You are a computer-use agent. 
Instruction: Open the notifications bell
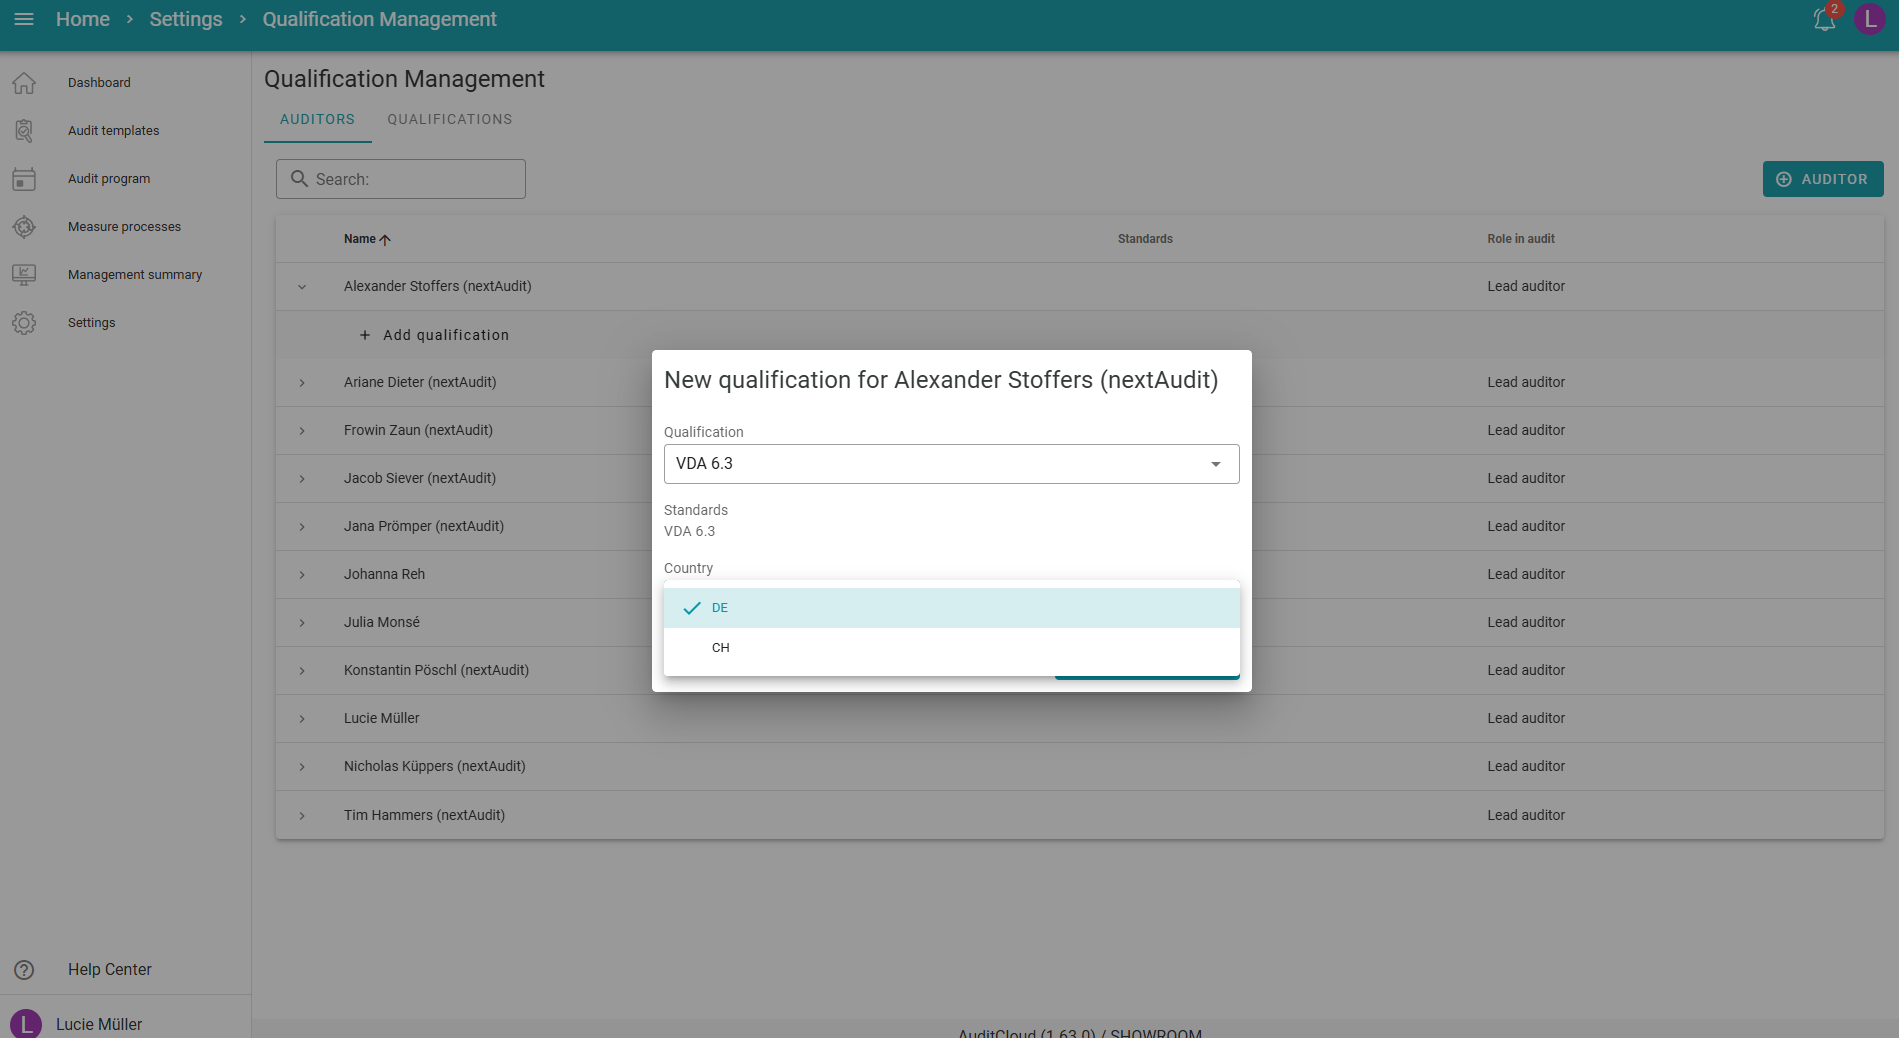tap(1824, 20)
